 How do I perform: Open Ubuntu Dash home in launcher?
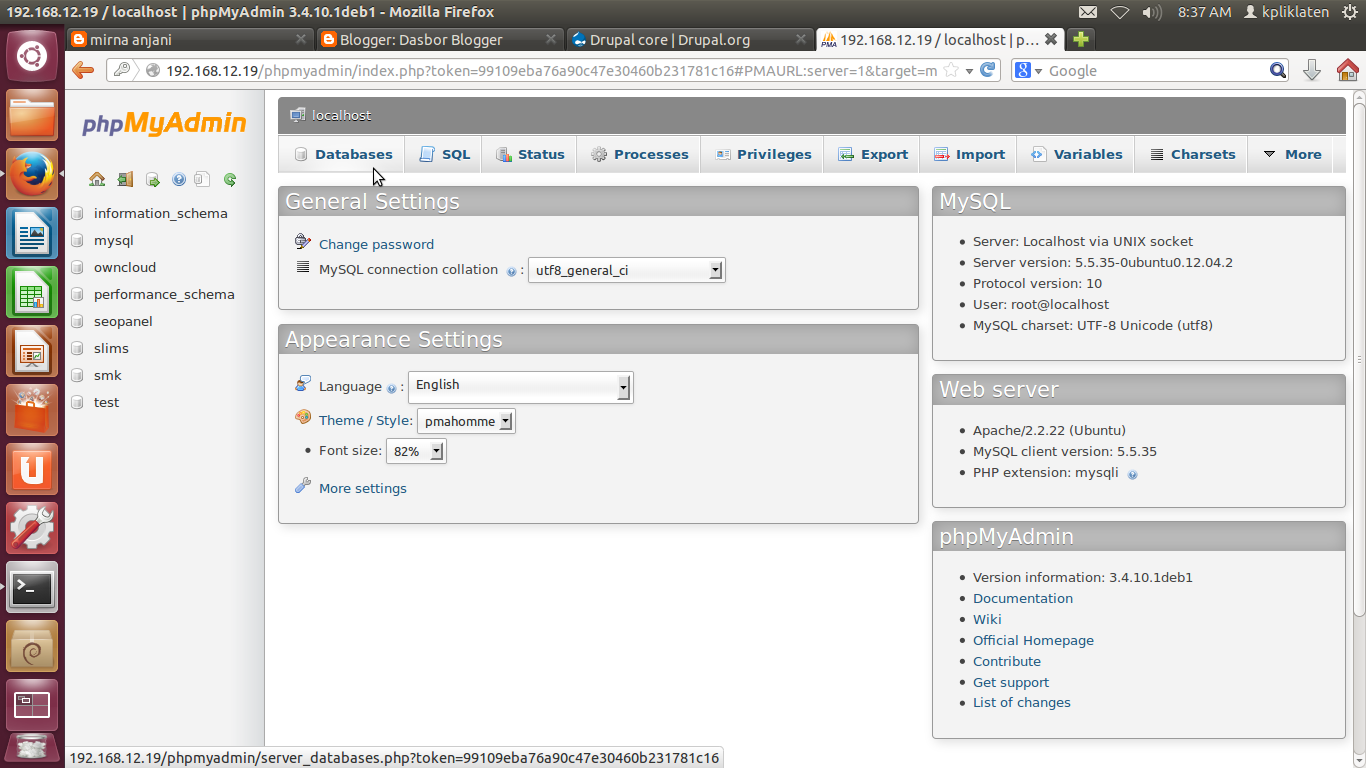tap(32, 55)
